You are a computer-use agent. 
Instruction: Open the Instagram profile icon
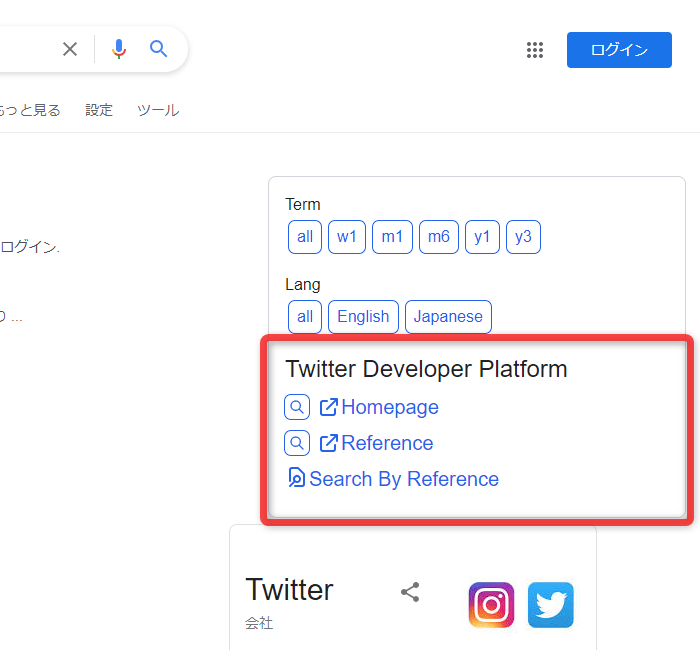click(x=492, y=605)
